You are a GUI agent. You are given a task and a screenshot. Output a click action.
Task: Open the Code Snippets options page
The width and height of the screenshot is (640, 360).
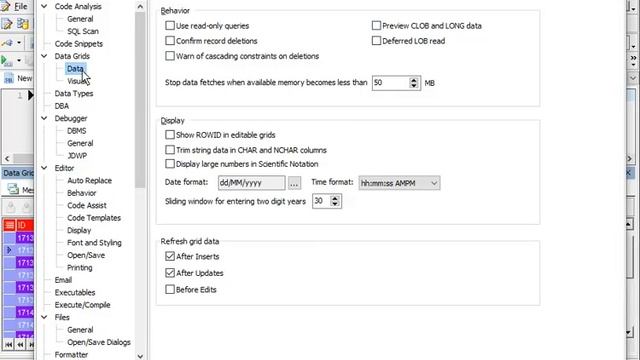point(79,44)
